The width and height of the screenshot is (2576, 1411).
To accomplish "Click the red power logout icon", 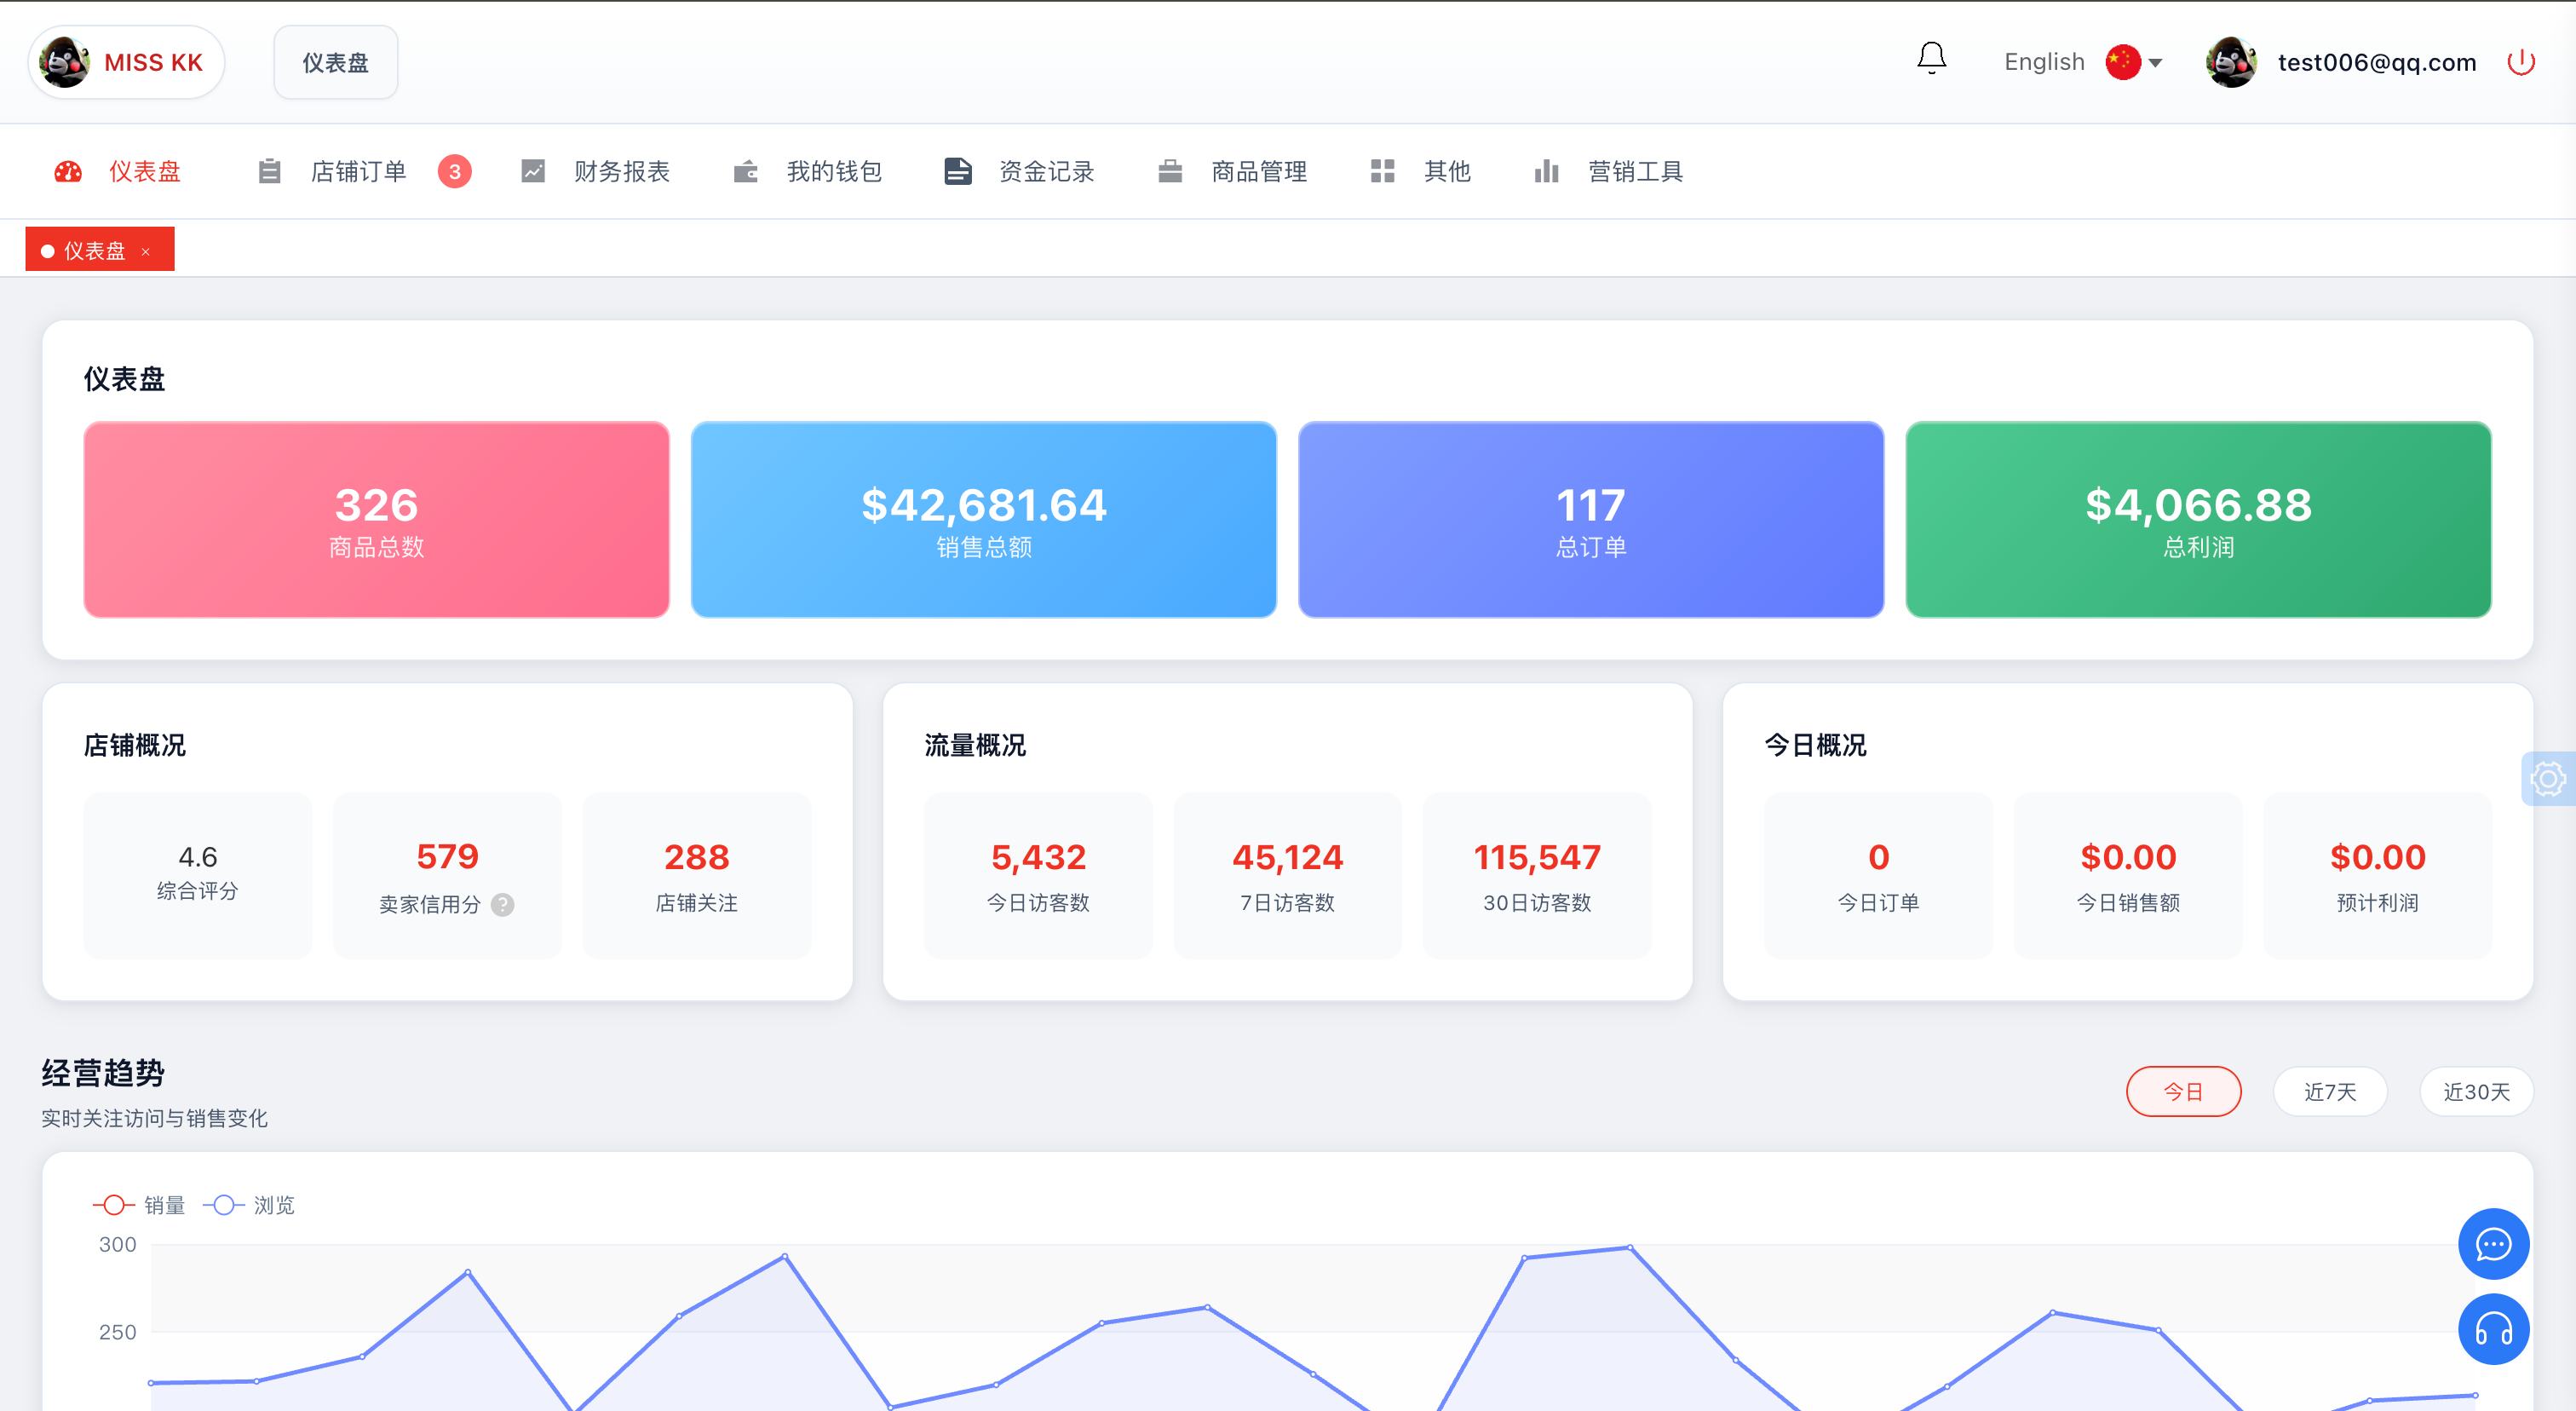I will pyautogui.click(x=2521, y=62).
